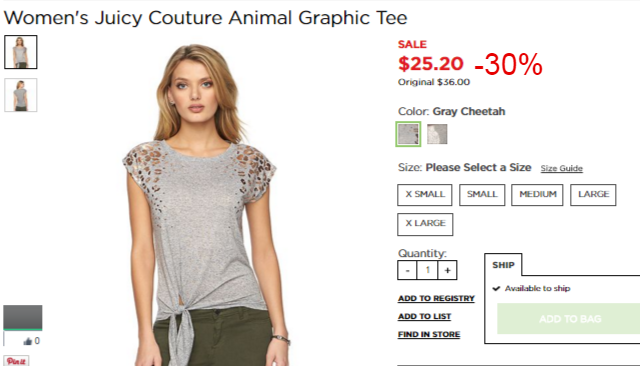This screenshot has width=640, height=366.
Task: Click the ADD TO BAG button
Action: click(569, 319)
